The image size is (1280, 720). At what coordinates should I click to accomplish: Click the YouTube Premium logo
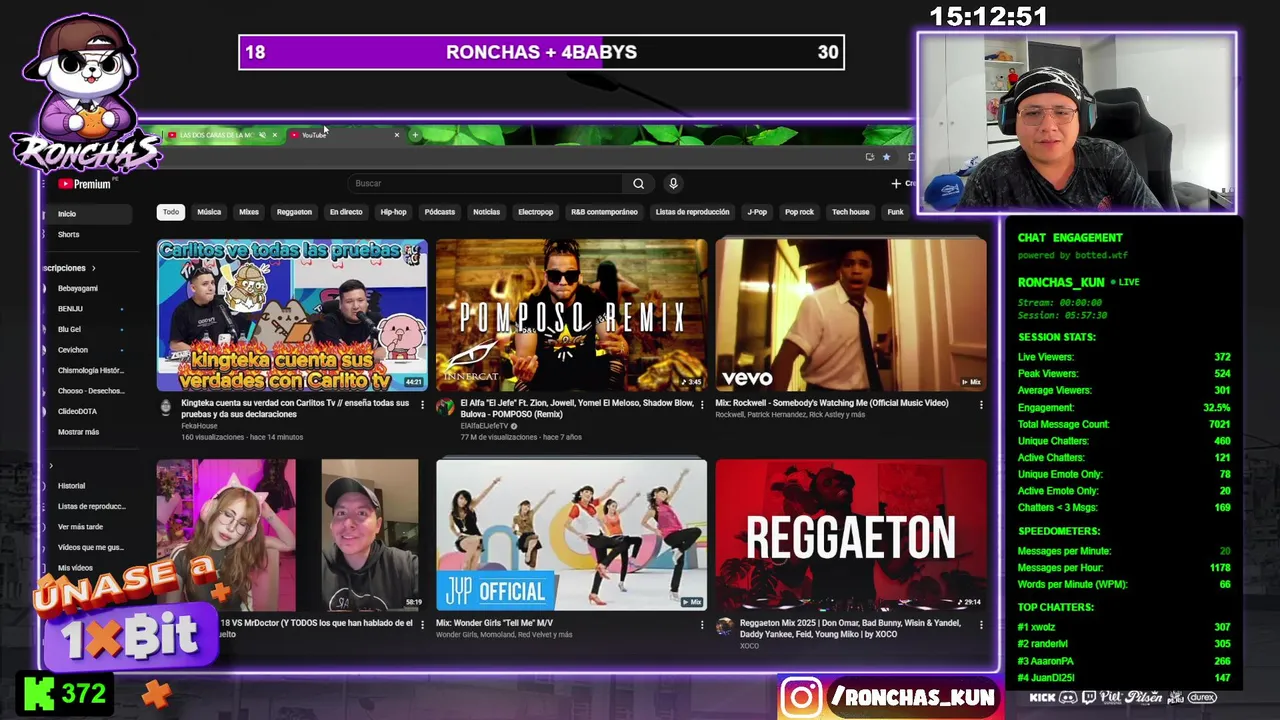(x=84, y=184)
